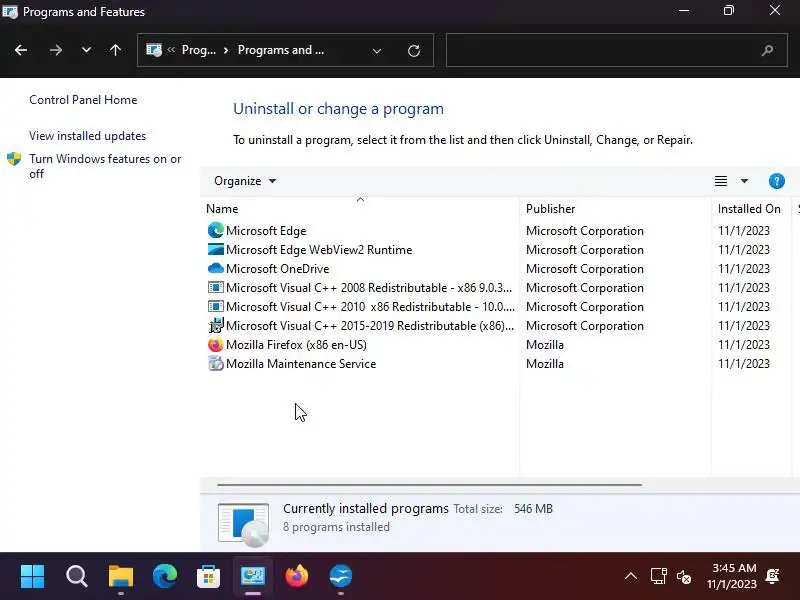Select the Microsoft OneDrive cloud icon
The height and width of the screenshot is (600, 800).
[216, 268]
